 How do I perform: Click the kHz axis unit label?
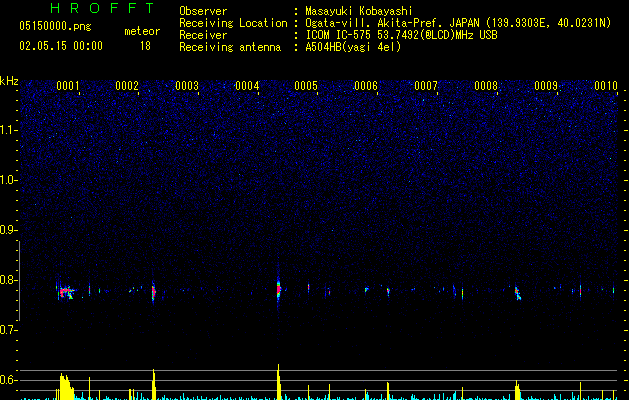click(x=9, y=81)
